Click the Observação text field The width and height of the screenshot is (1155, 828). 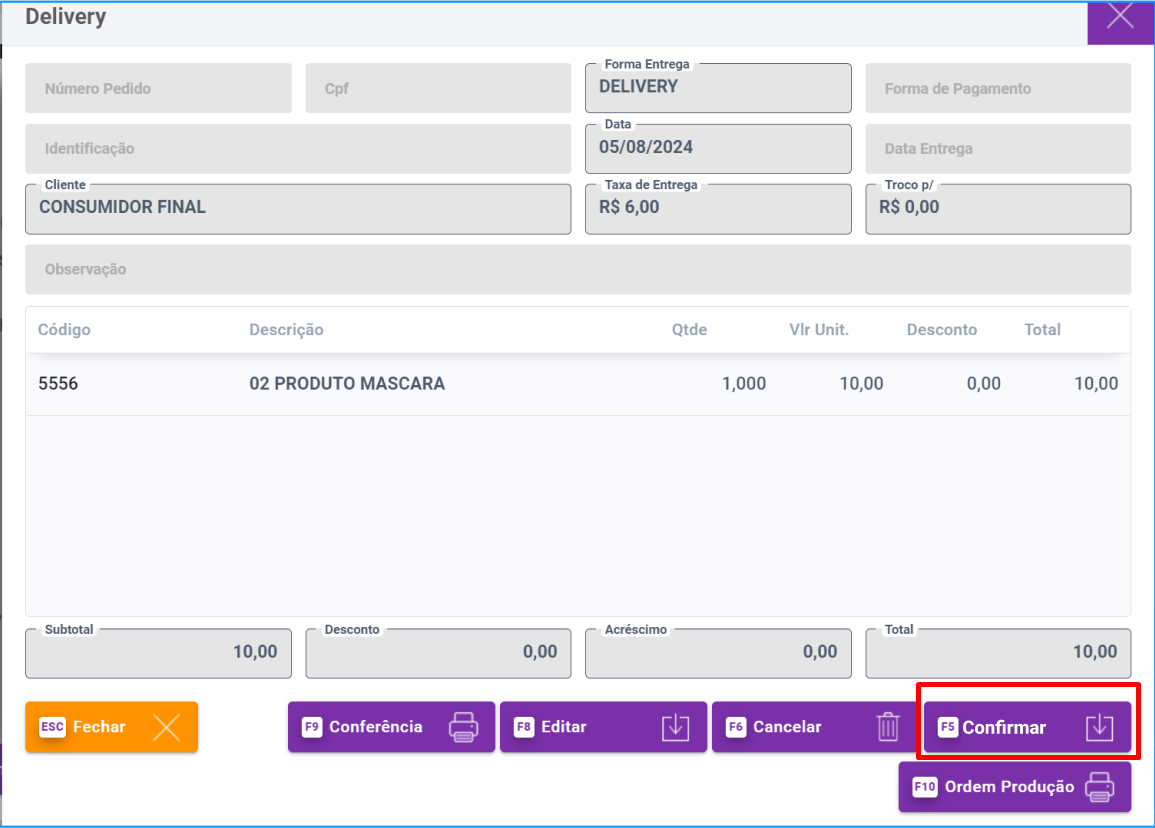coord(578,270)
